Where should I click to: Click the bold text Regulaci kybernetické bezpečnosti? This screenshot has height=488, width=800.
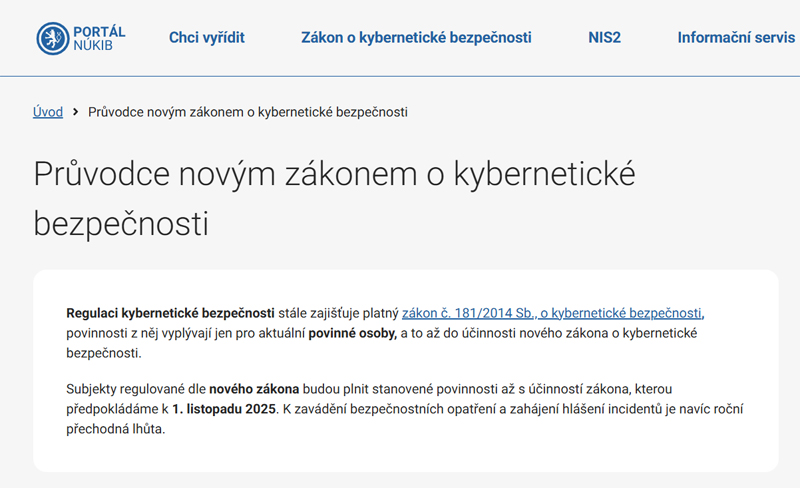tap(170, 313)
